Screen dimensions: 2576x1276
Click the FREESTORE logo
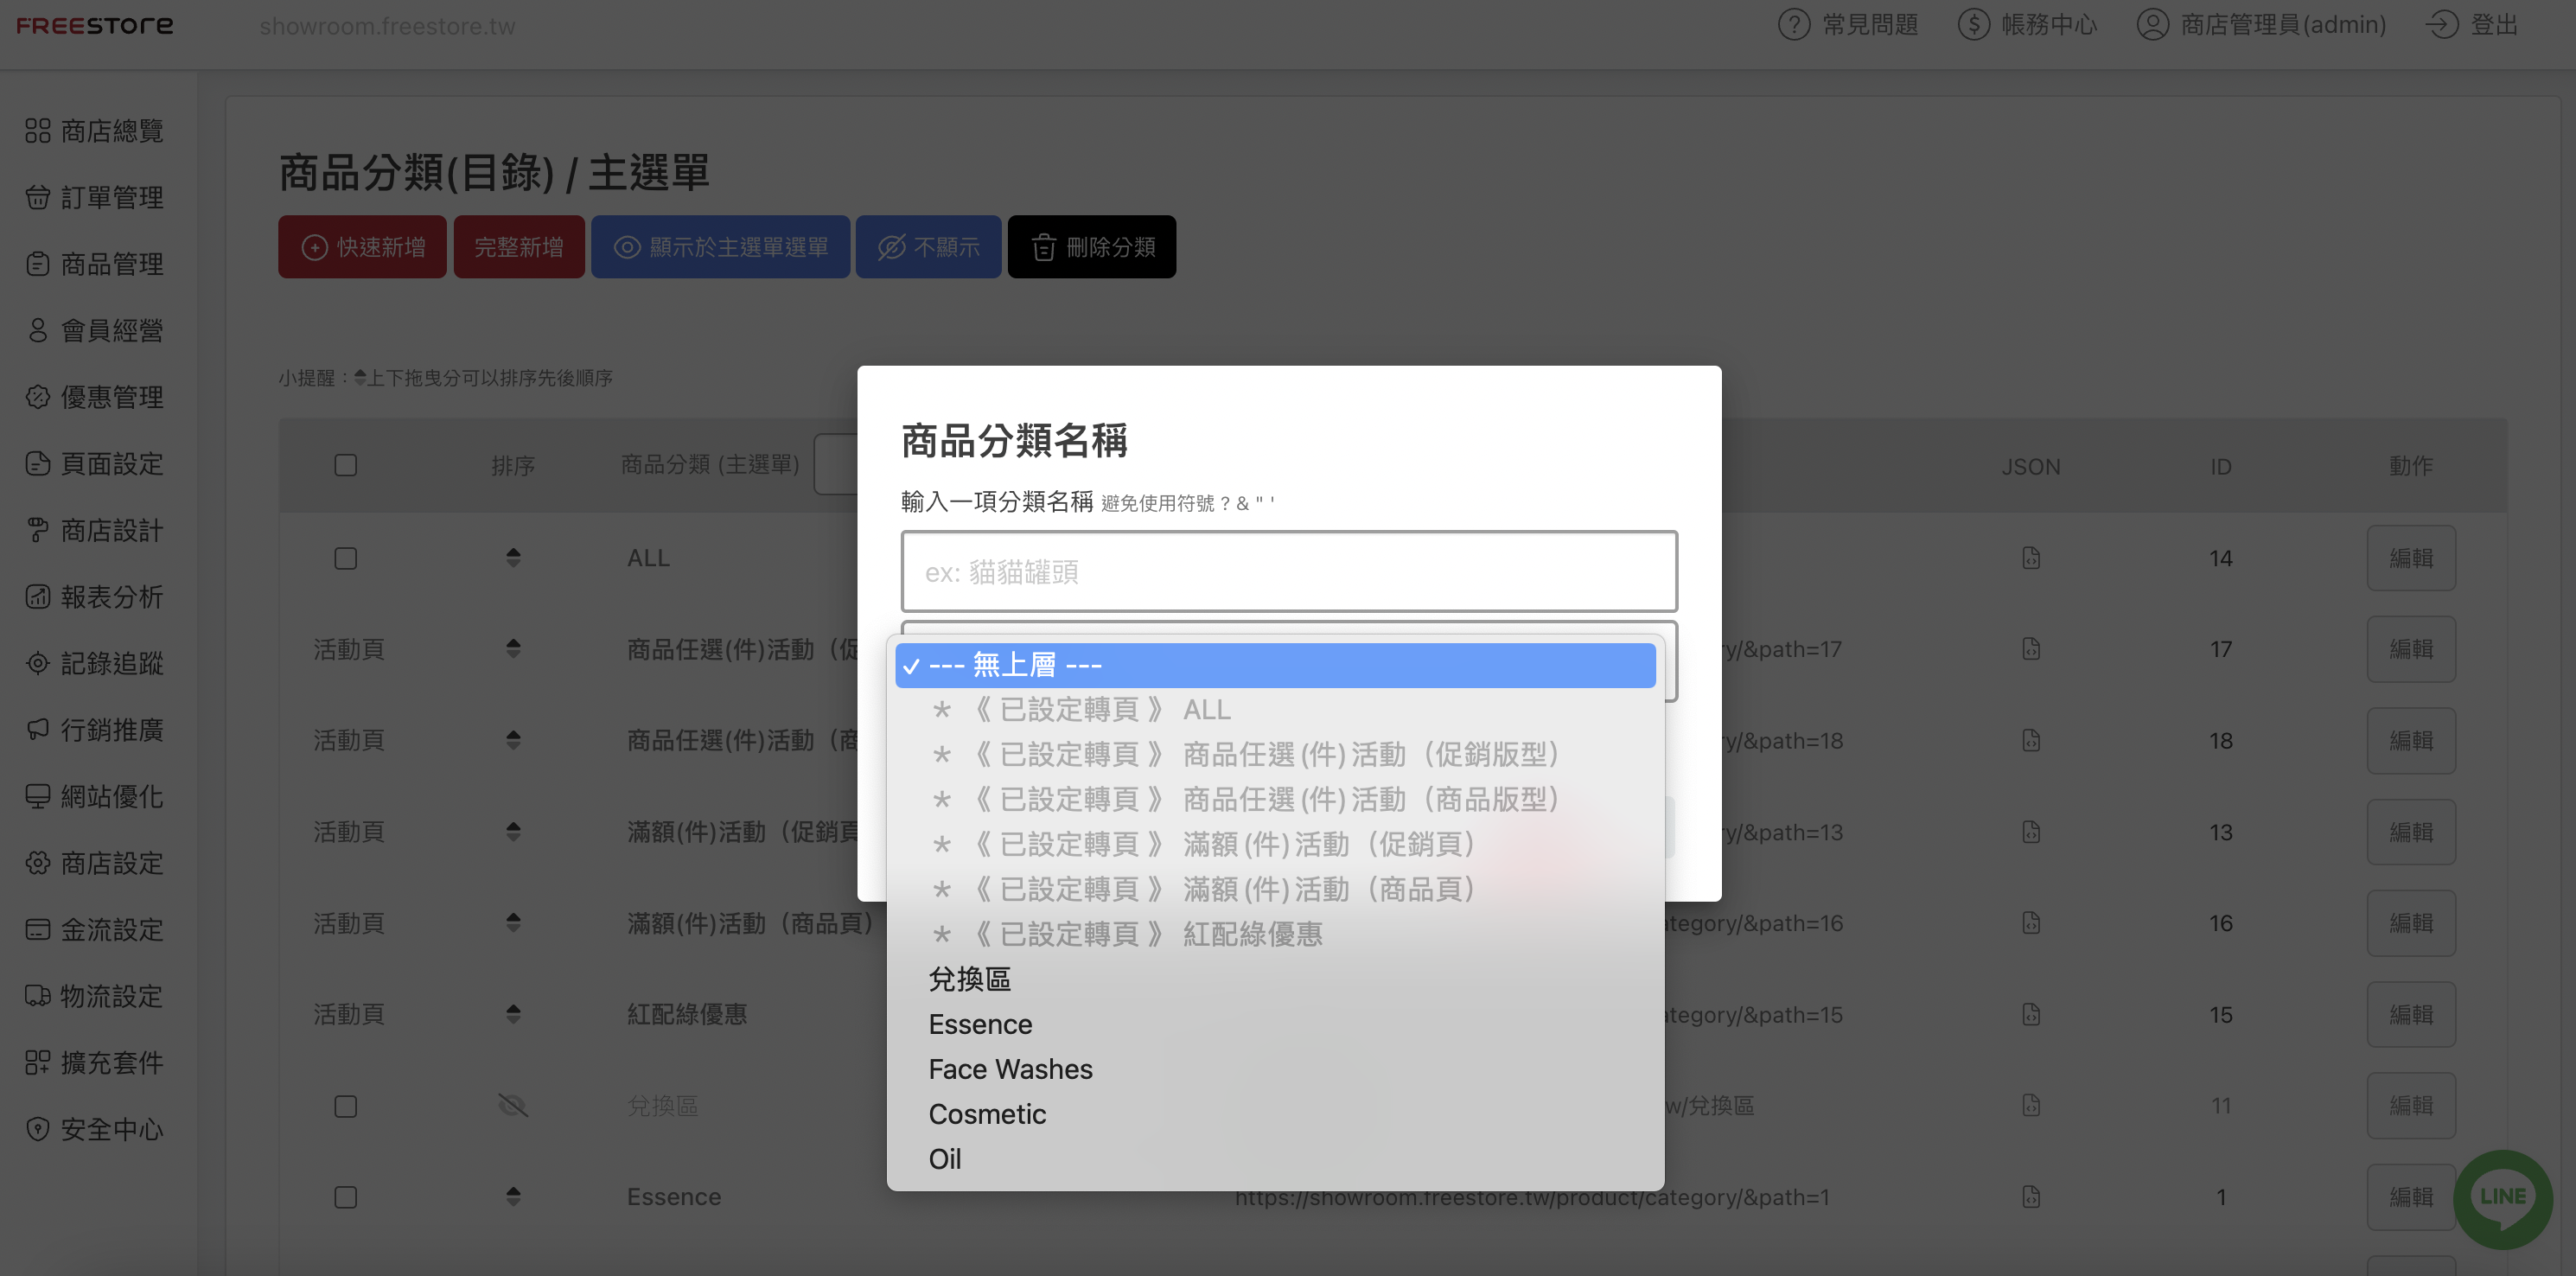[x=95, y=25]
